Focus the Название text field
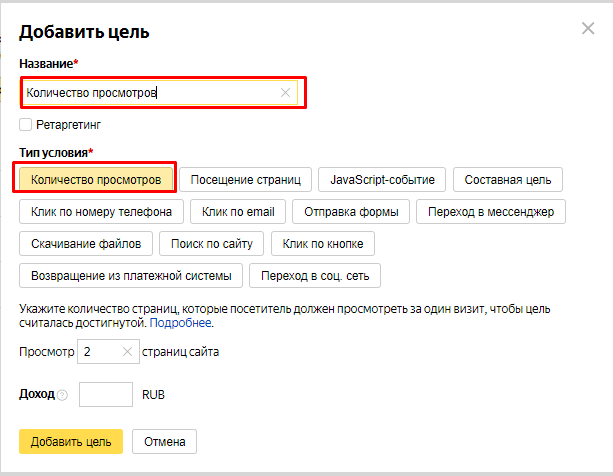The width and height of the screenshot is (613, 476). (160, 93)
